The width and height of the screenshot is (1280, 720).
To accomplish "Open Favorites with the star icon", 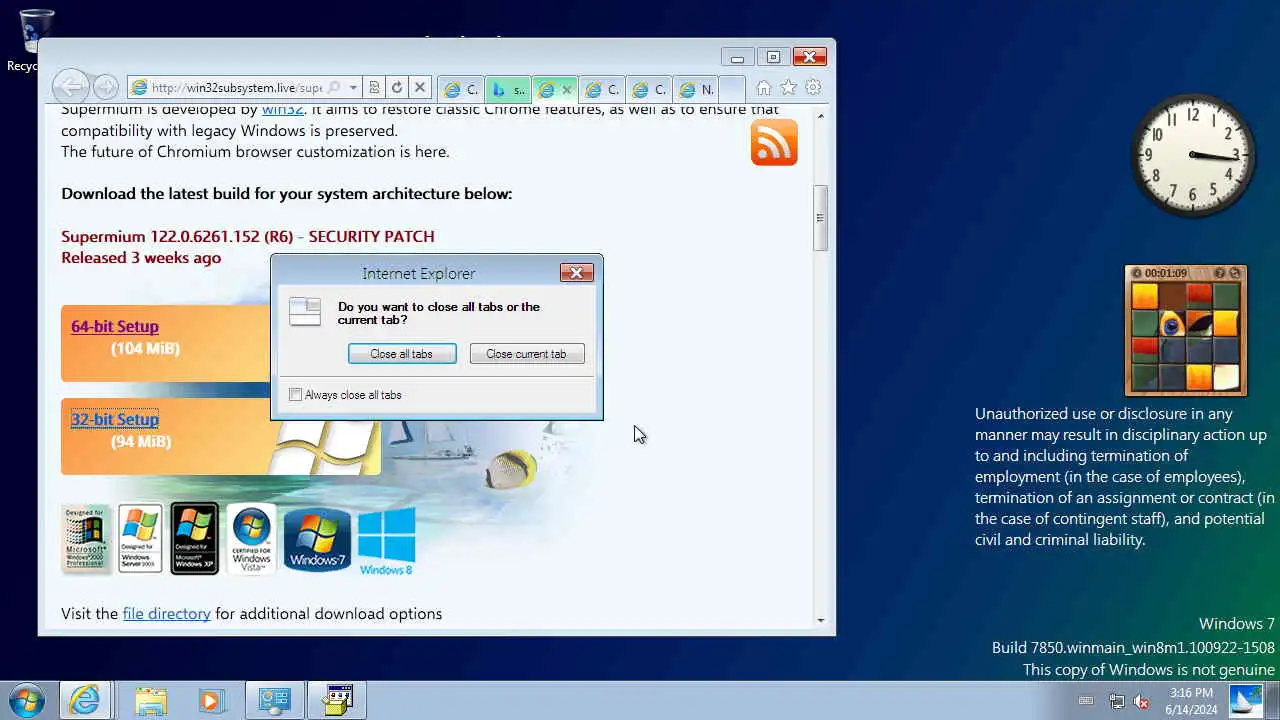I will click(x=789, y=88).
